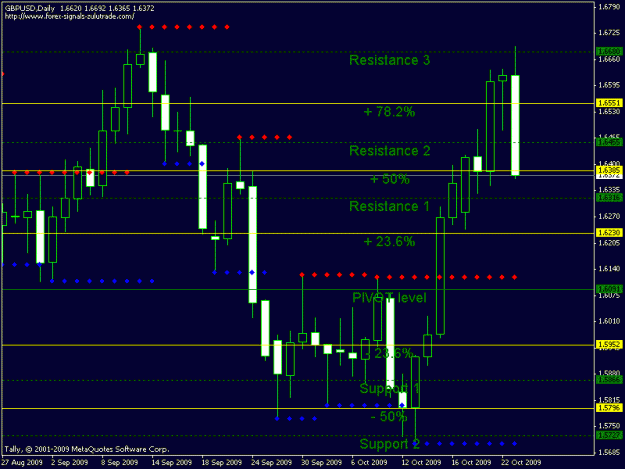Click the yellow 1.6385 price tag
Screen dimensions: 625x469
pos(609,171)
